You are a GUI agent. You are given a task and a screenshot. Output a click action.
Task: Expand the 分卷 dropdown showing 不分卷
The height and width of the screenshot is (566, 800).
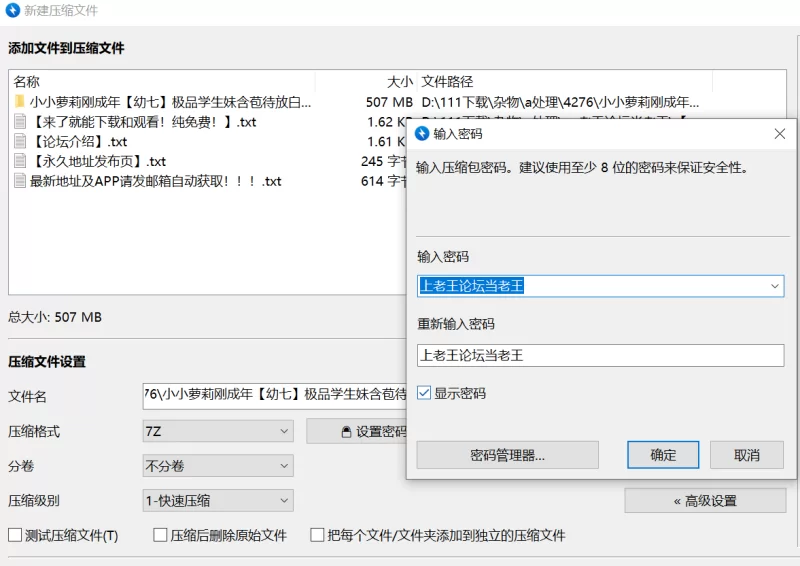218,466
